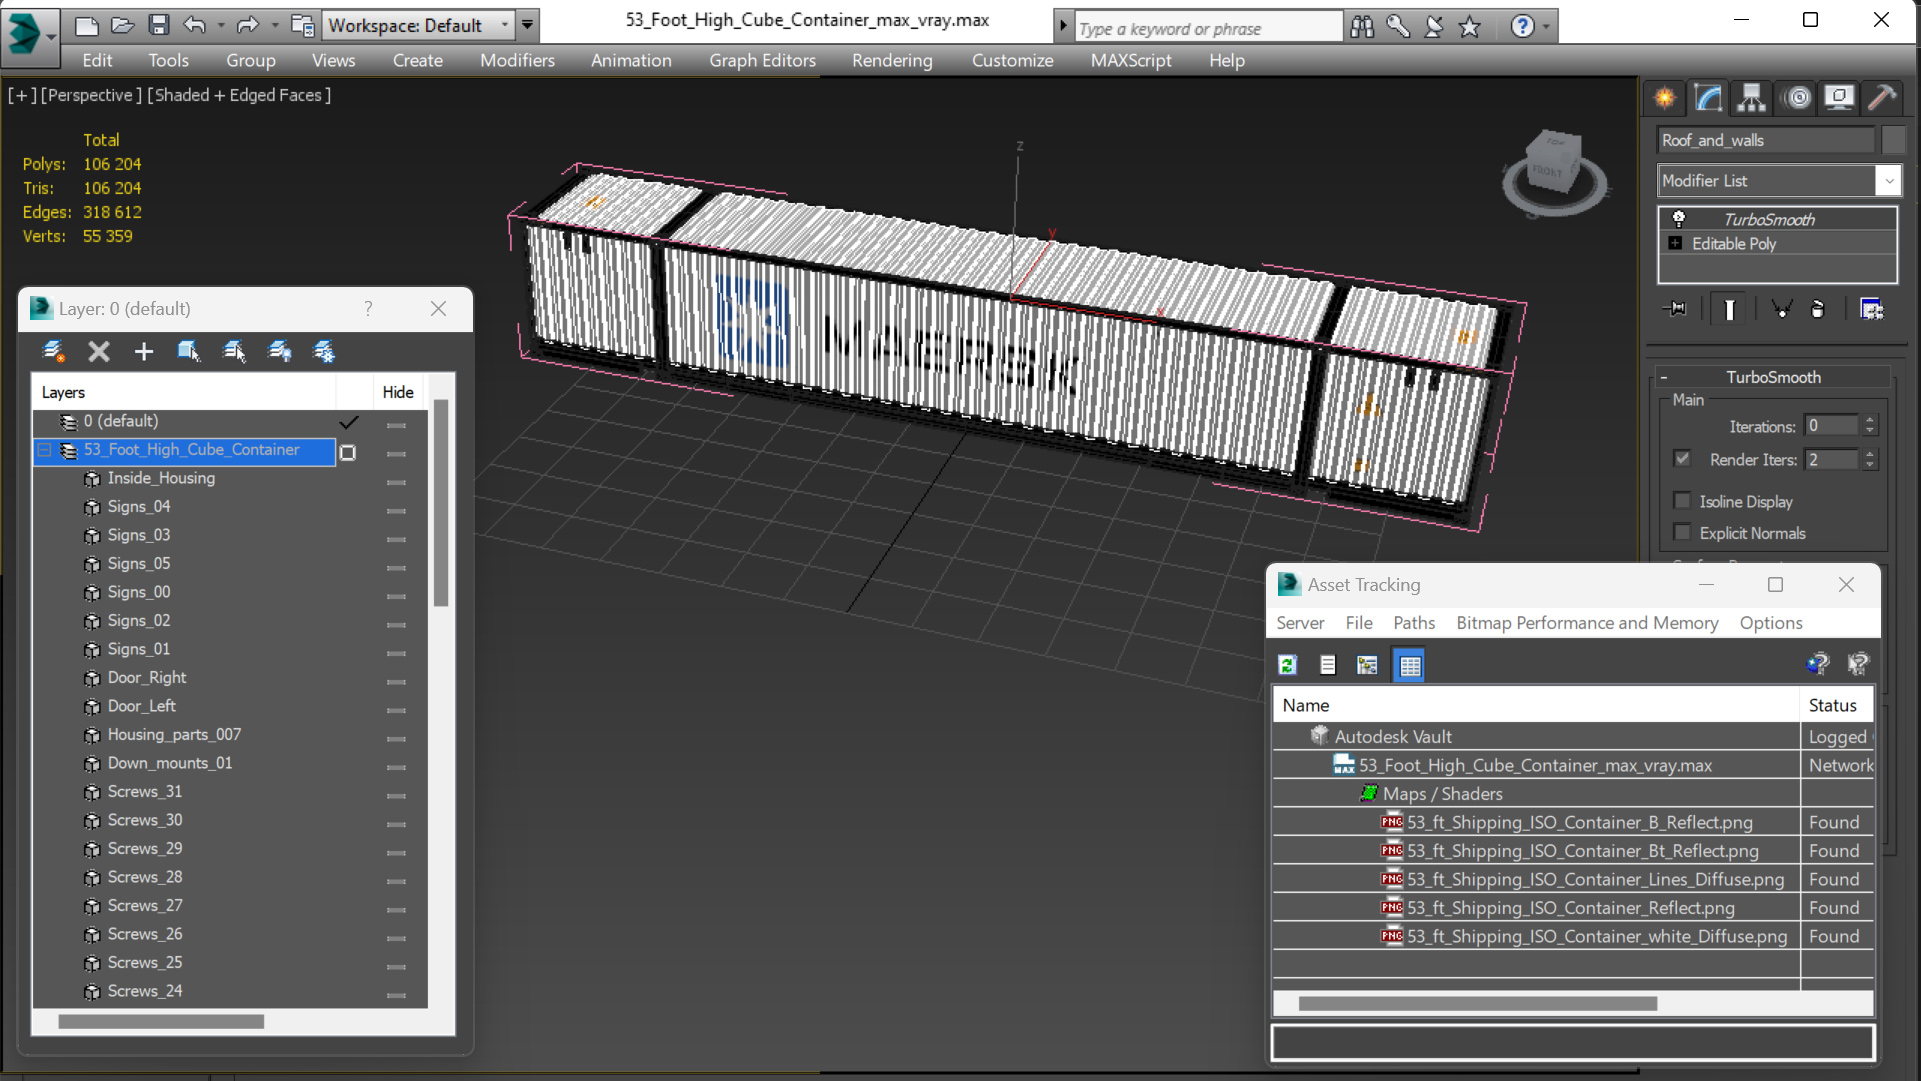The height and width of the screenshot is (1081, 1921).
Task: Click Refresh icon in Asset Tracking
Action: pos(1288,665)
